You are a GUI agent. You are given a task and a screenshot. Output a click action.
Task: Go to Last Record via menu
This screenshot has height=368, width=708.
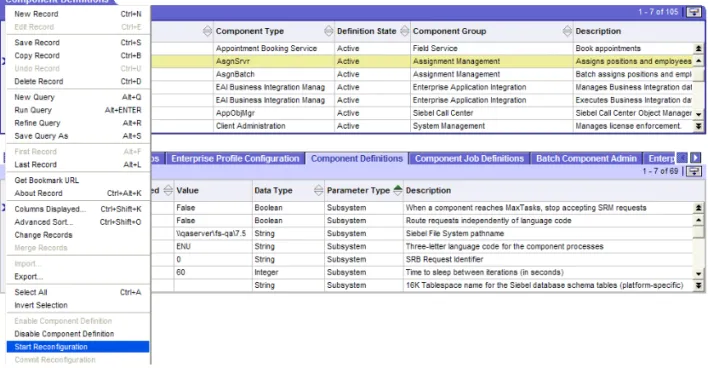(x=78, y=165)
